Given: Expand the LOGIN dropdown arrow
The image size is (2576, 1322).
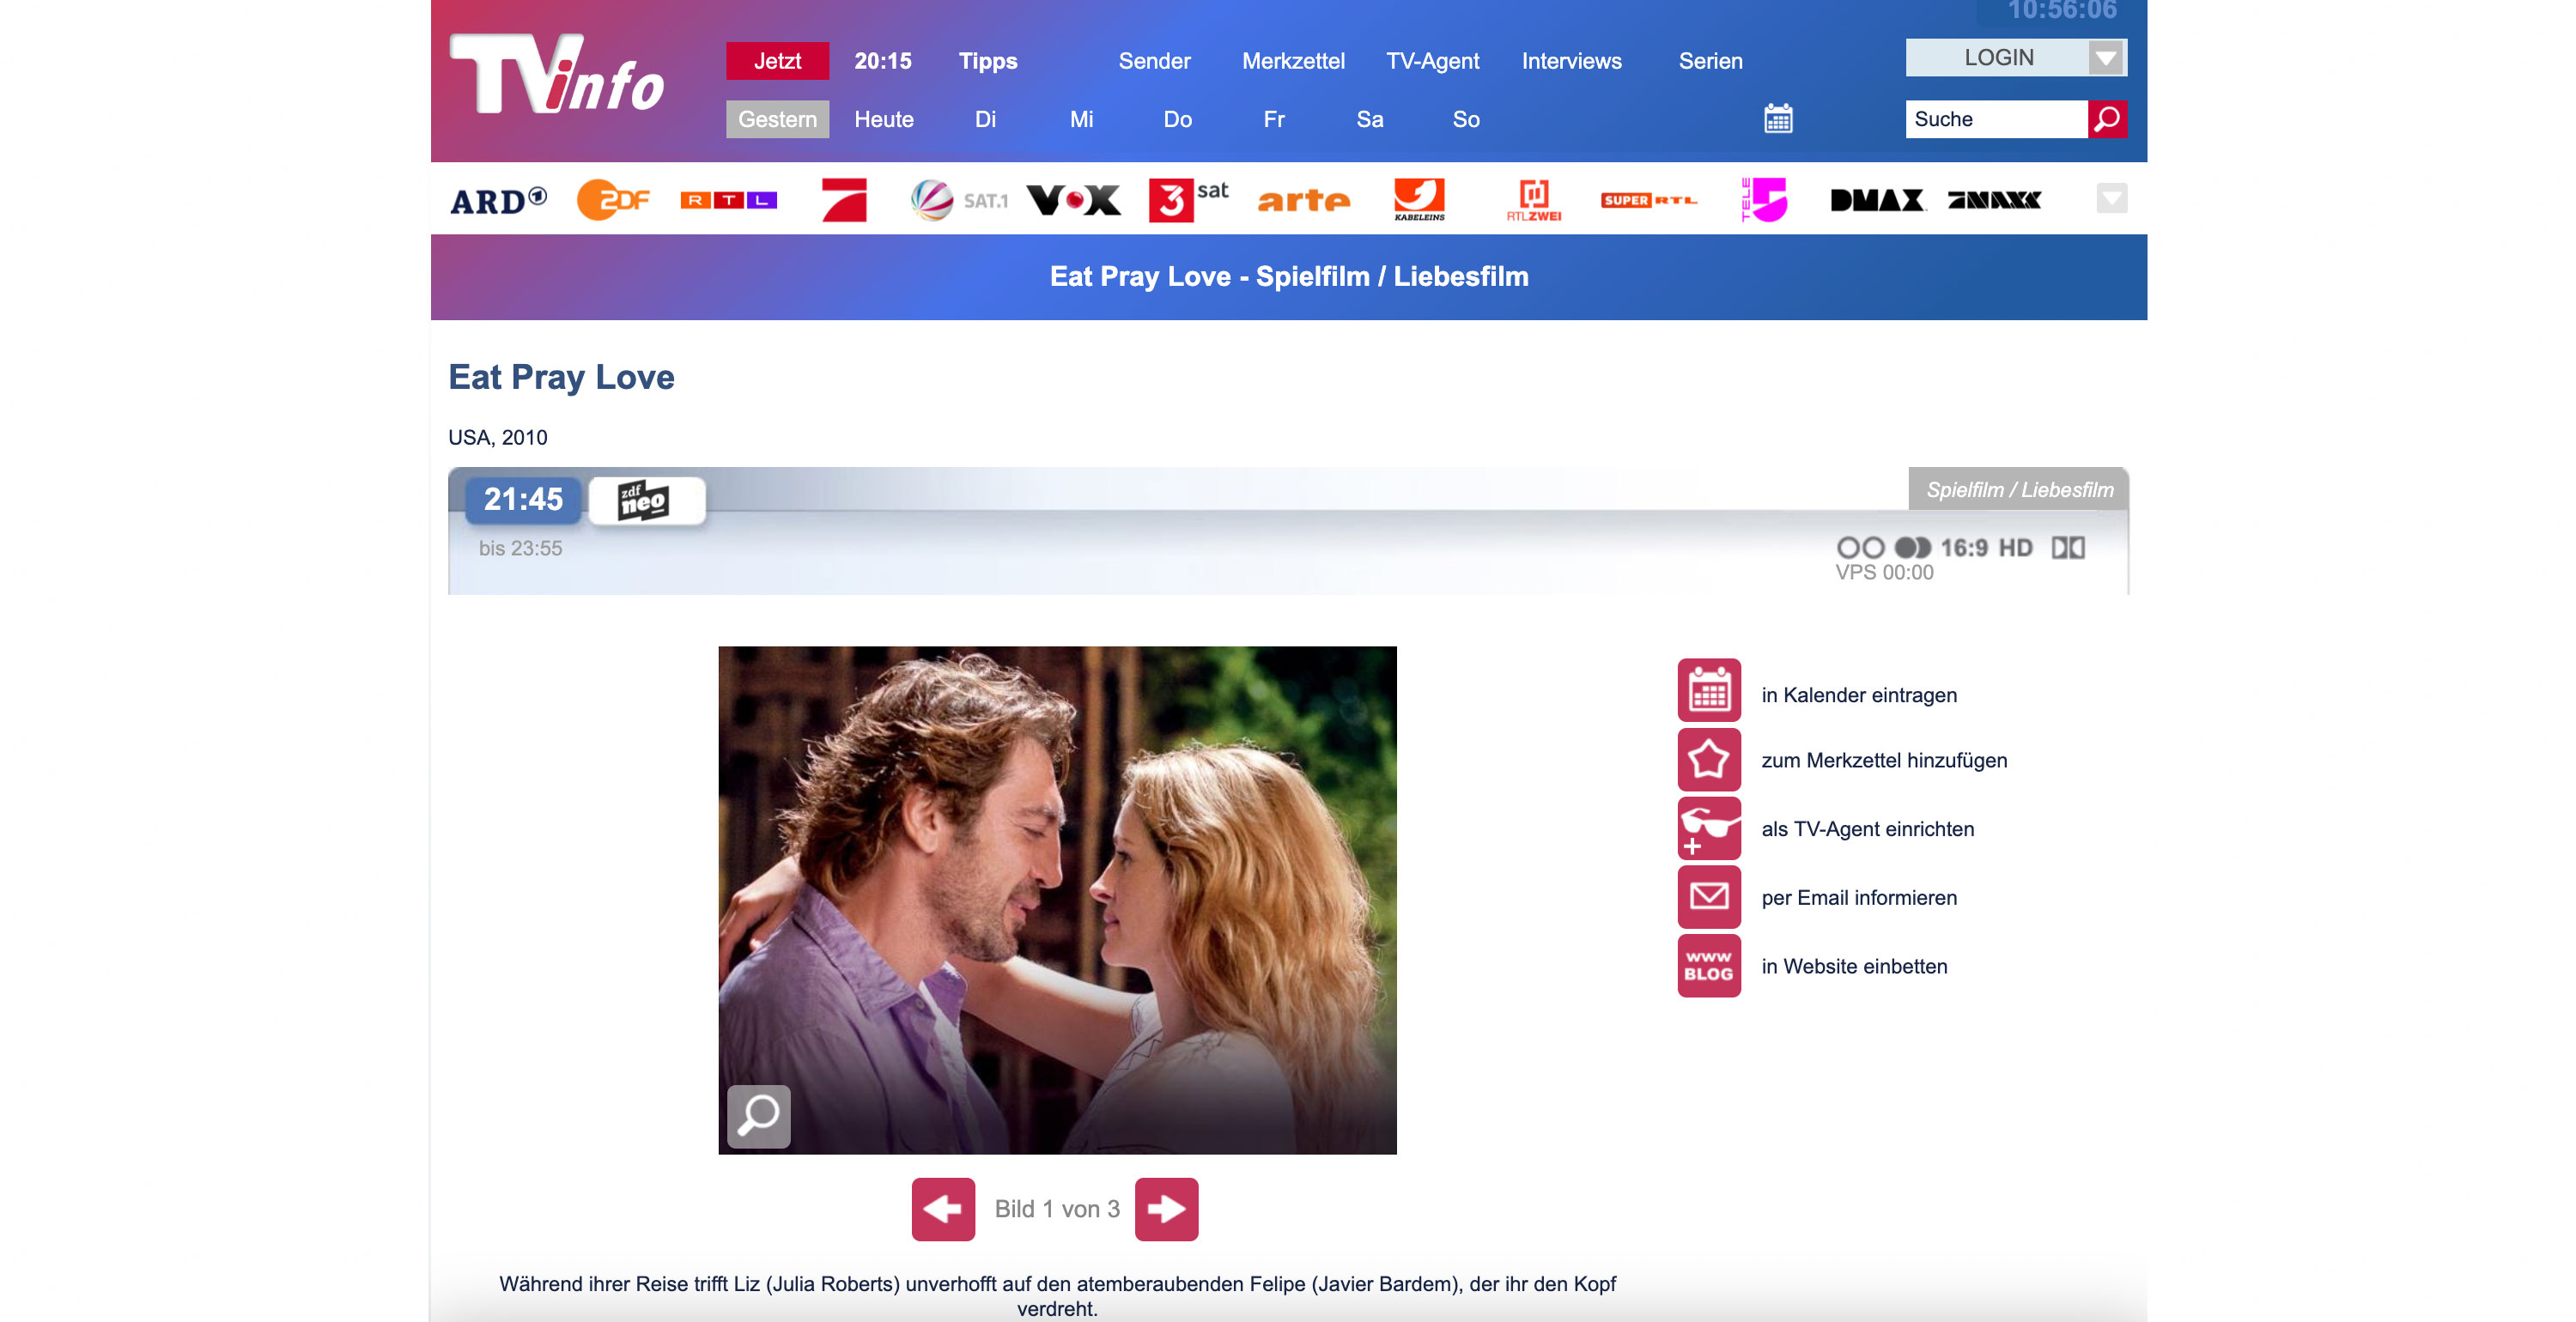Looking at the screenshot, I should [x=2108, y=58].
